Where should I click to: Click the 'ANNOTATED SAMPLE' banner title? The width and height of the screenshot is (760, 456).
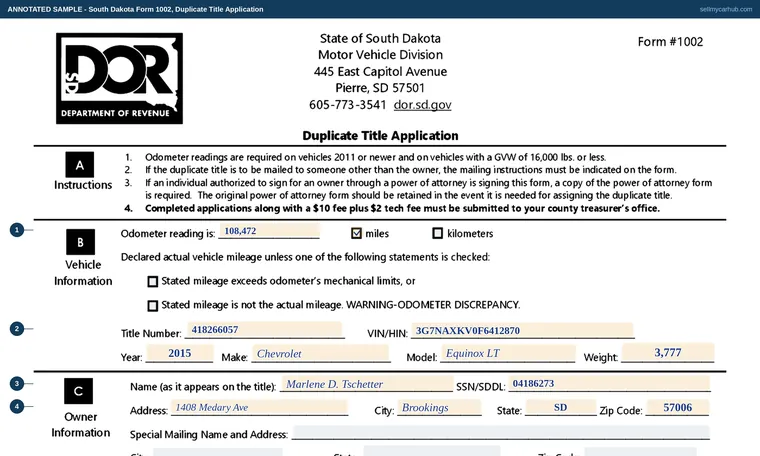coord(135,9)
